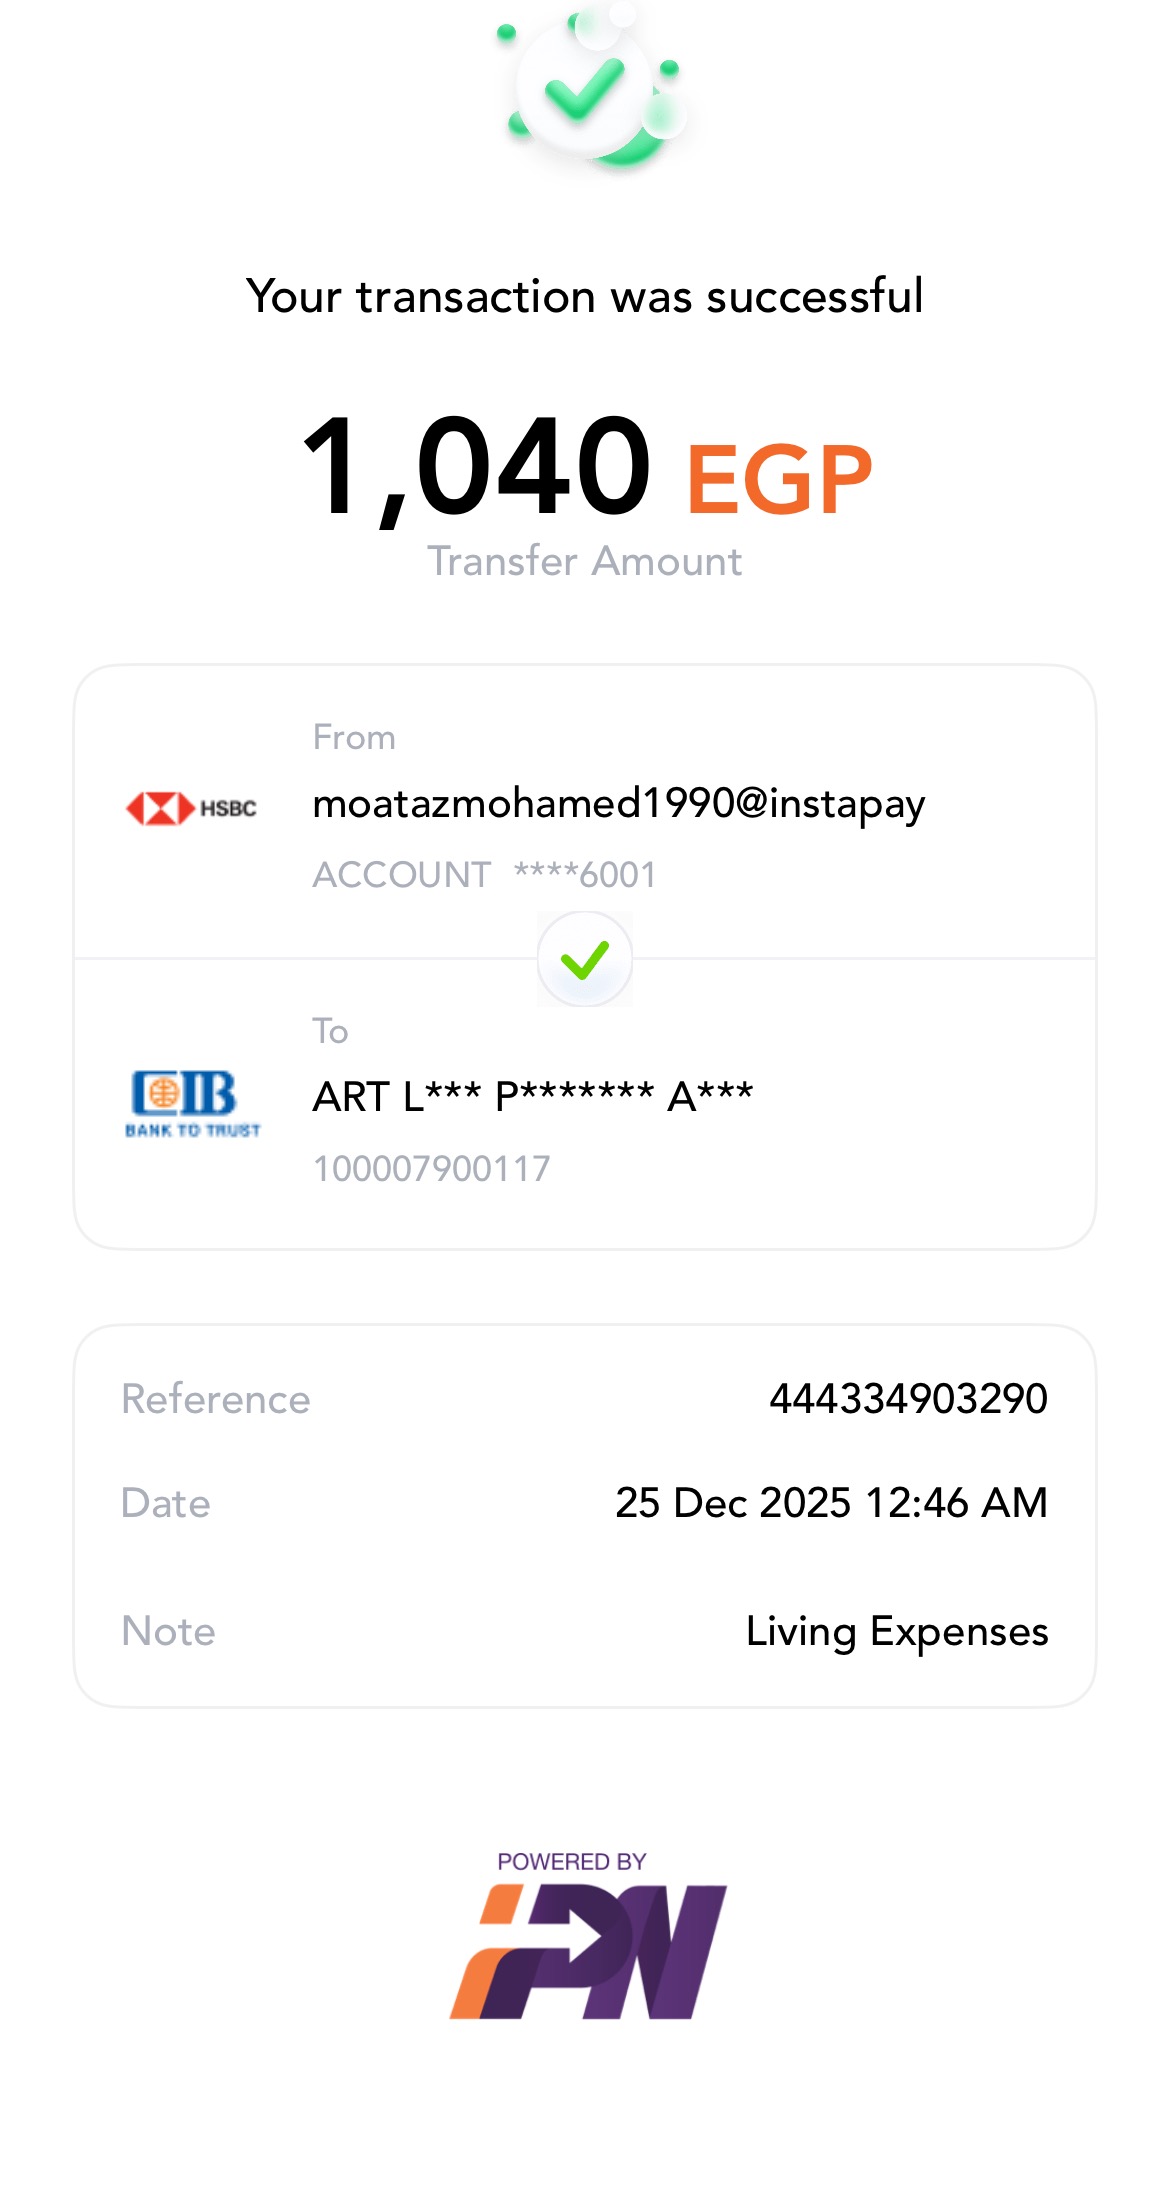The height and width of the screenshot is (2189, 1170).
Task: Tap the Reference field label
Action: pos(216,1399)
